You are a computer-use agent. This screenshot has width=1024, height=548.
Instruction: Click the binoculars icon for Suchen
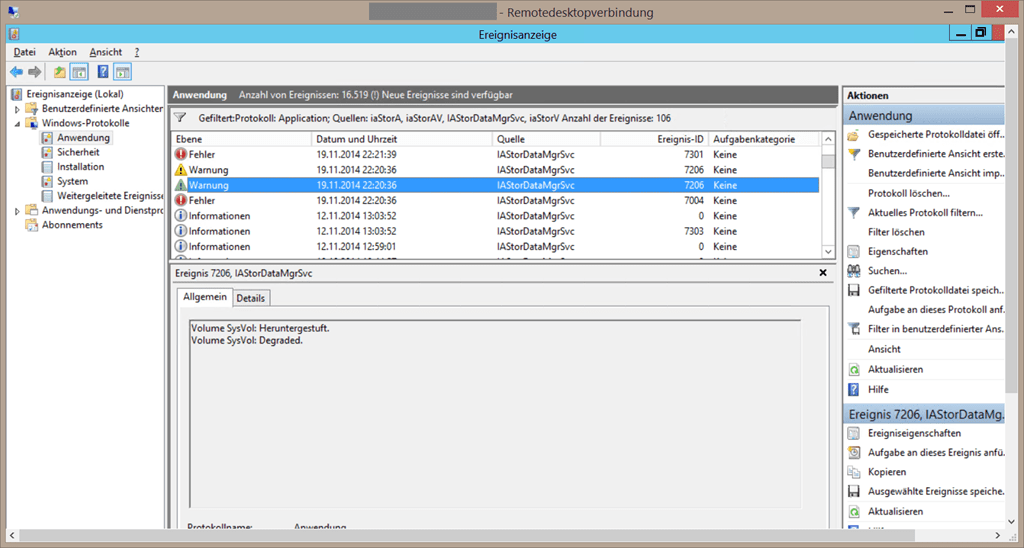point(854,271)
